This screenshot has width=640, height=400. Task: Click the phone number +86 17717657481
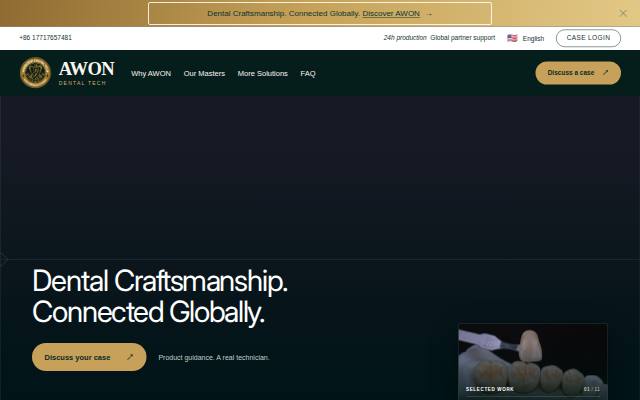(x=45, y=38)
